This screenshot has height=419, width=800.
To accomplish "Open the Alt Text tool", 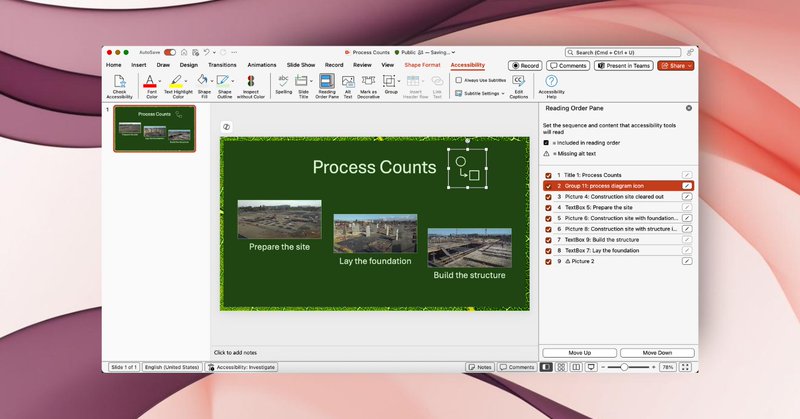I will [348, 86].
